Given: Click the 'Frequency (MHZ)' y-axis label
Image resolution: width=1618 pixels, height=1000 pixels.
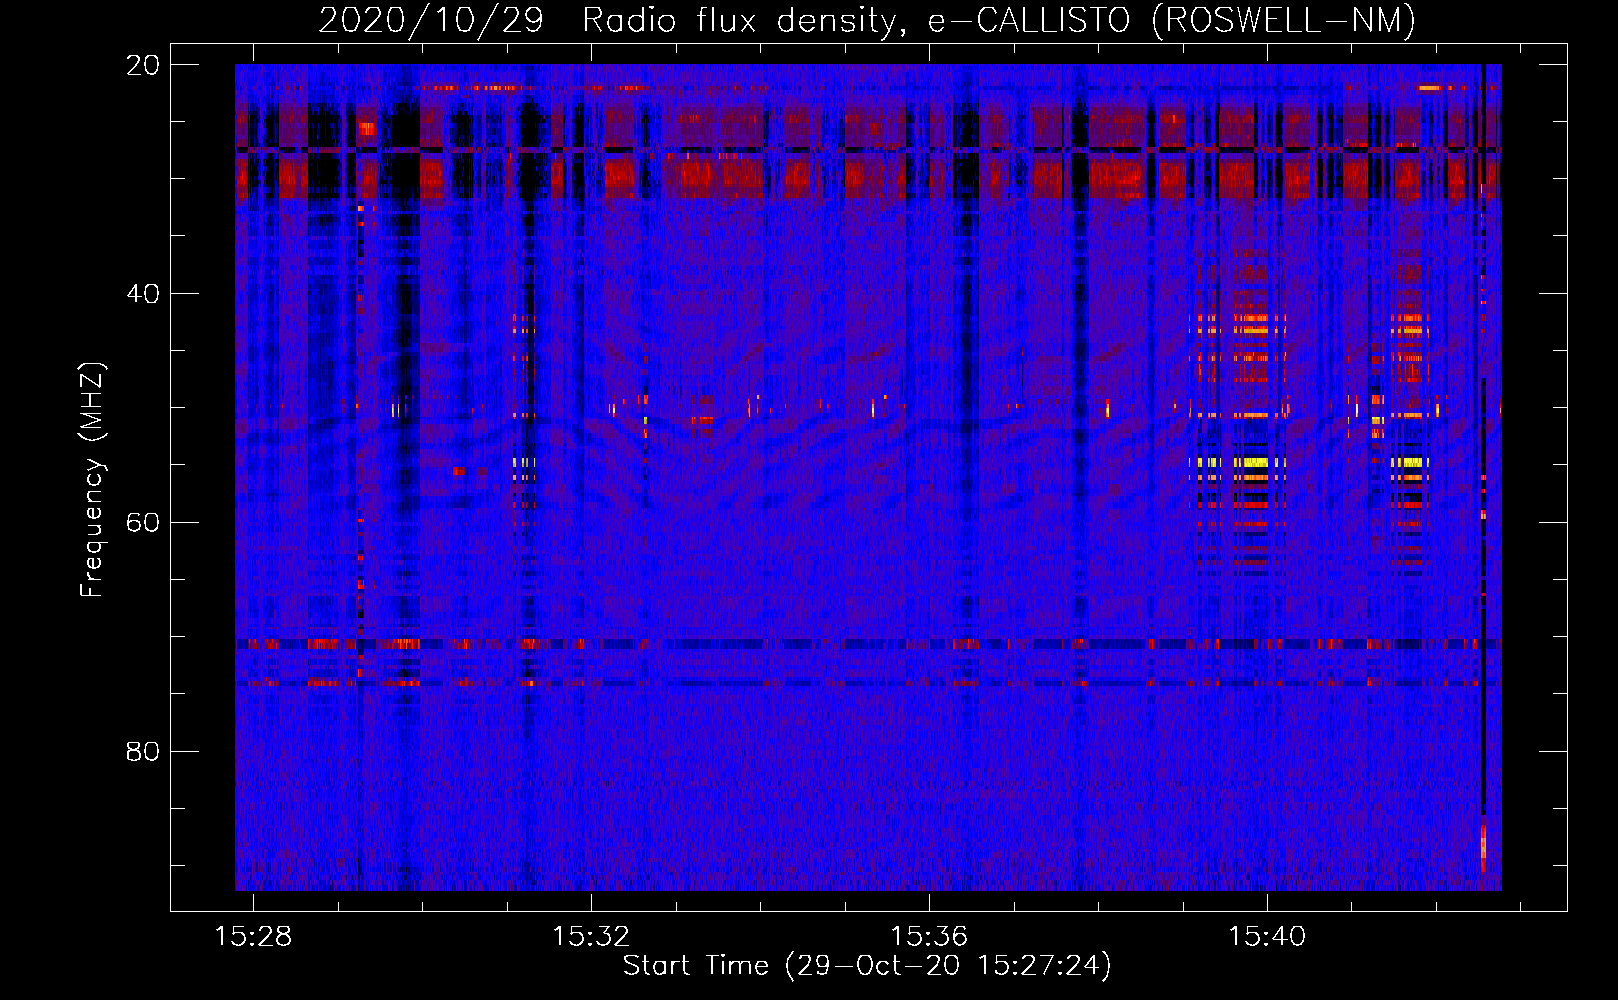Looking at the screenshot, I should click(x=92, y=480).
